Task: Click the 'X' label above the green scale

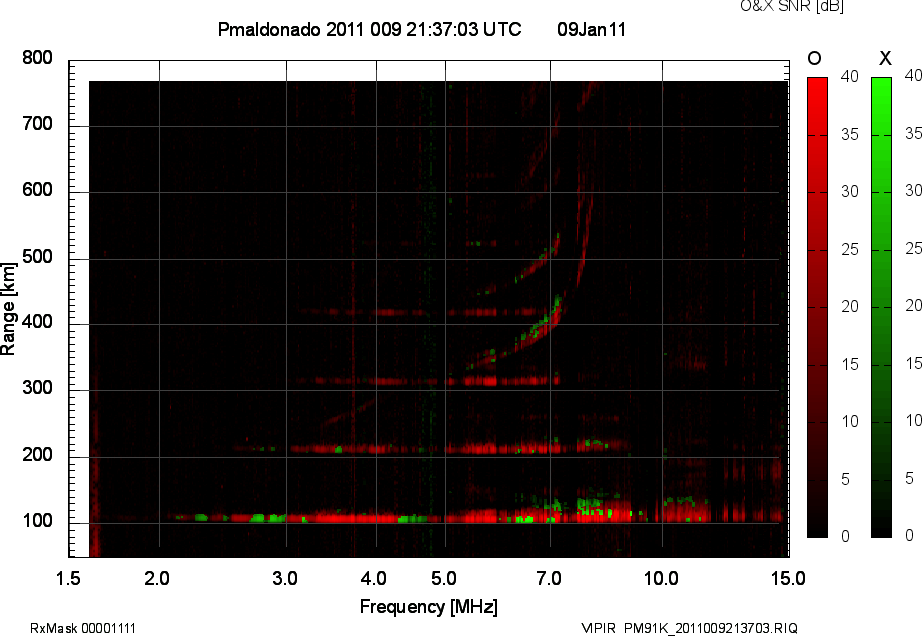Action: pos(885,58)
